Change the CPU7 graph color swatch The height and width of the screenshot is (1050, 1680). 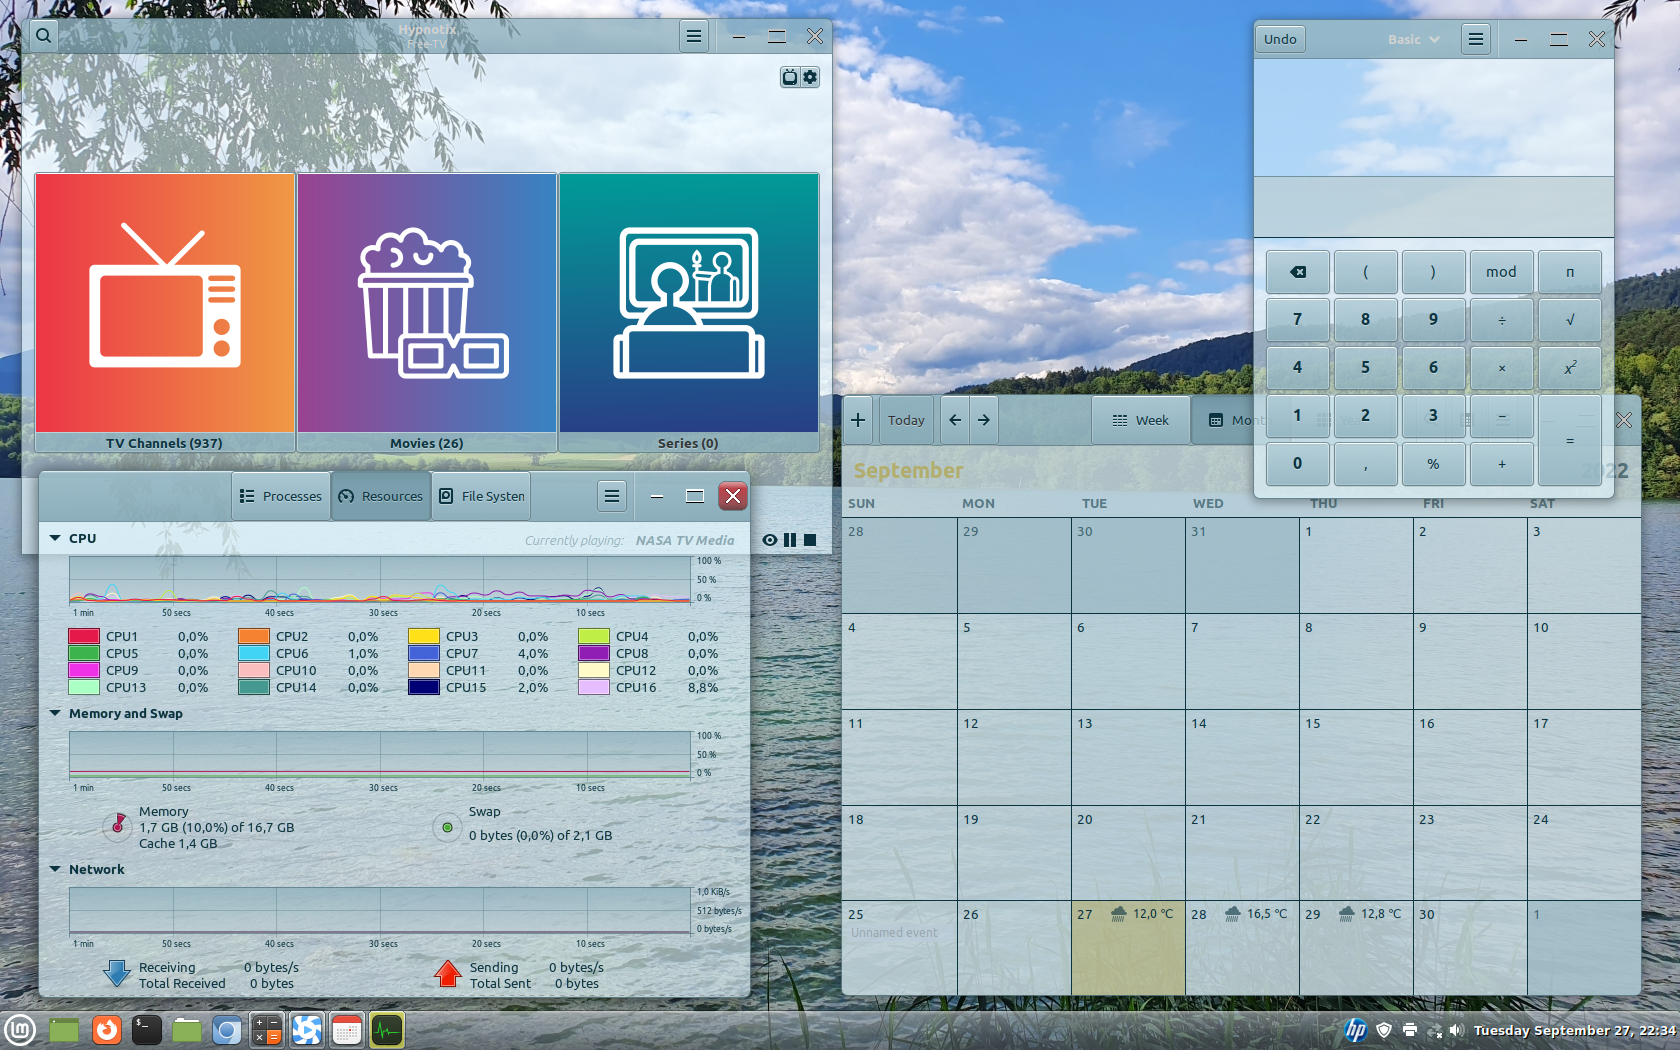(424, 653)
